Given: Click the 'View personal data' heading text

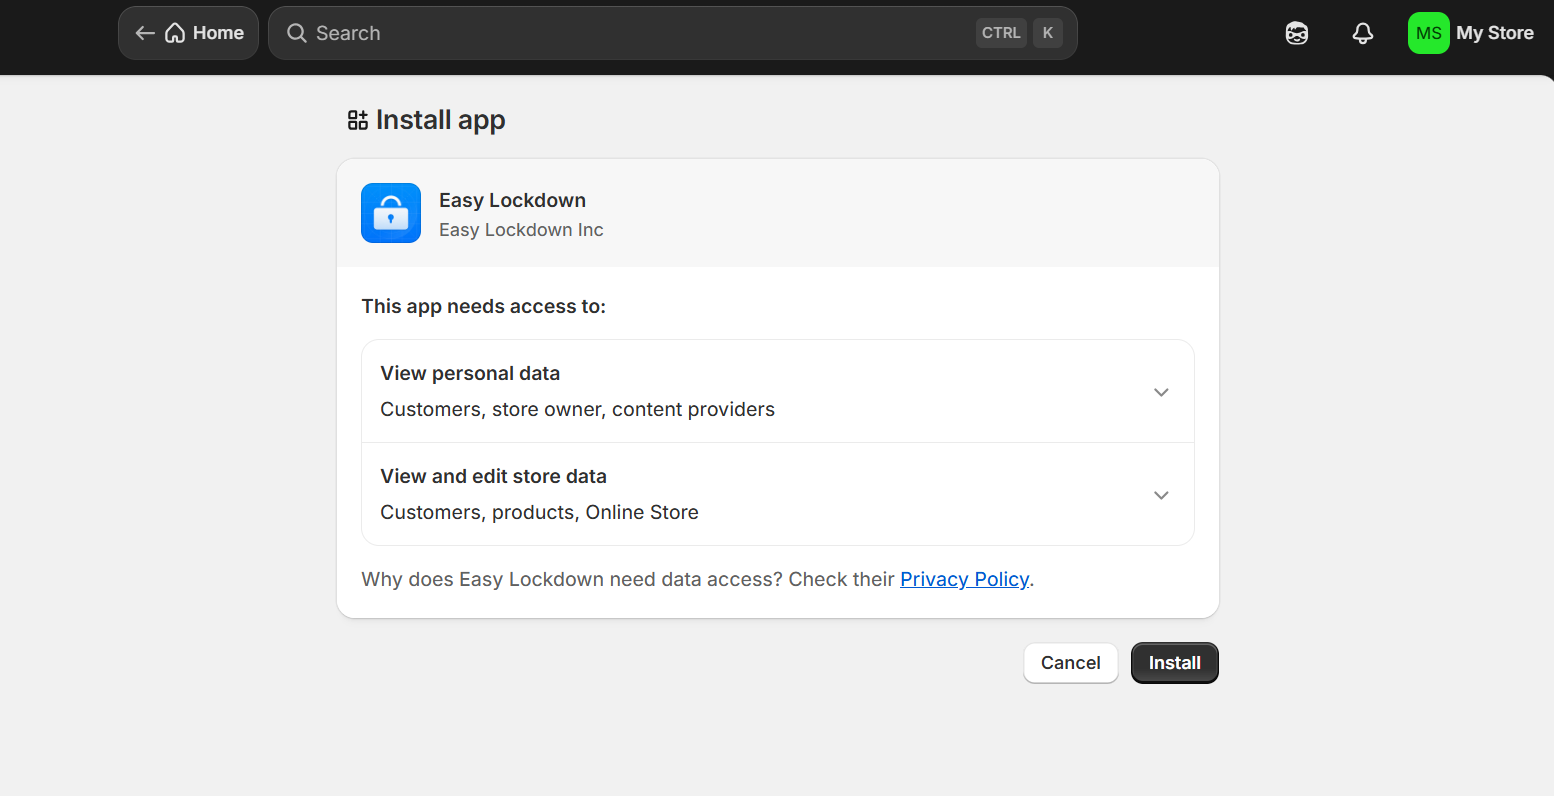Looking at the screenshot, I should coord(470,373).
